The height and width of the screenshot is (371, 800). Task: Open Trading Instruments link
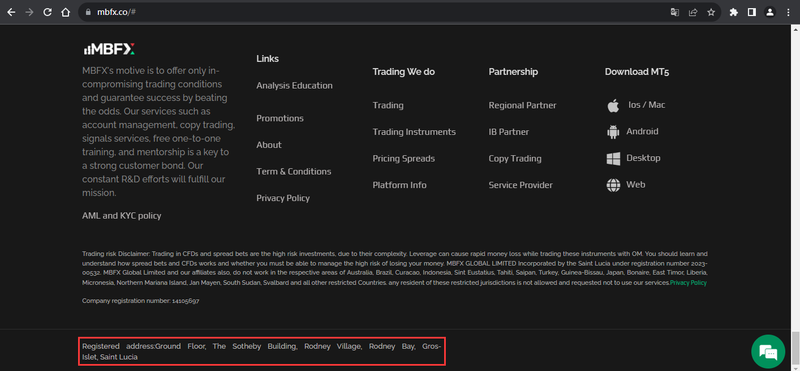pos(414,132)
